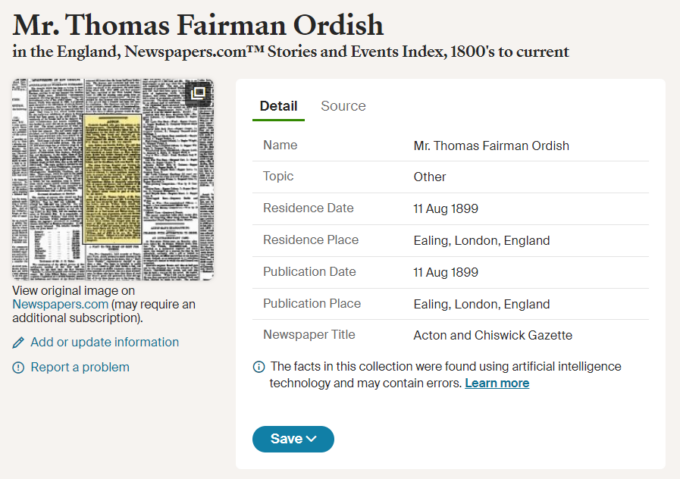Click the page heading Mr. Thomas Fairman Ordish

(198, 25)
